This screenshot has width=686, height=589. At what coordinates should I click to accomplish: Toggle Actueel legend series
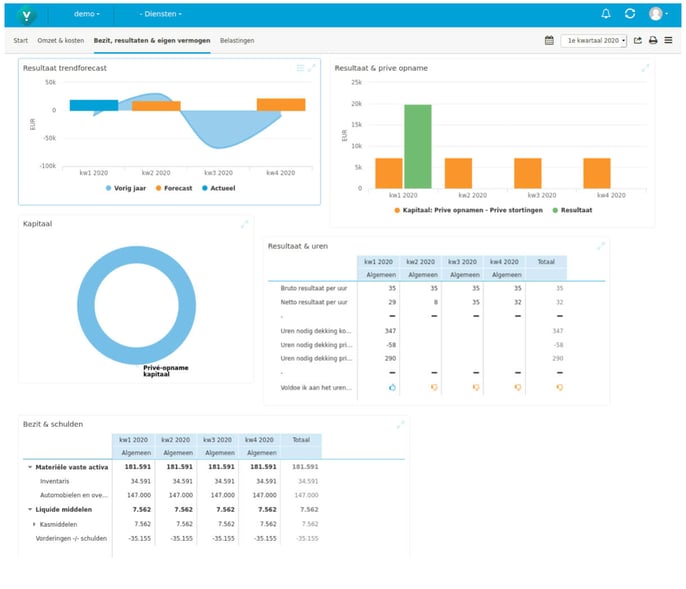coord(218,188)
